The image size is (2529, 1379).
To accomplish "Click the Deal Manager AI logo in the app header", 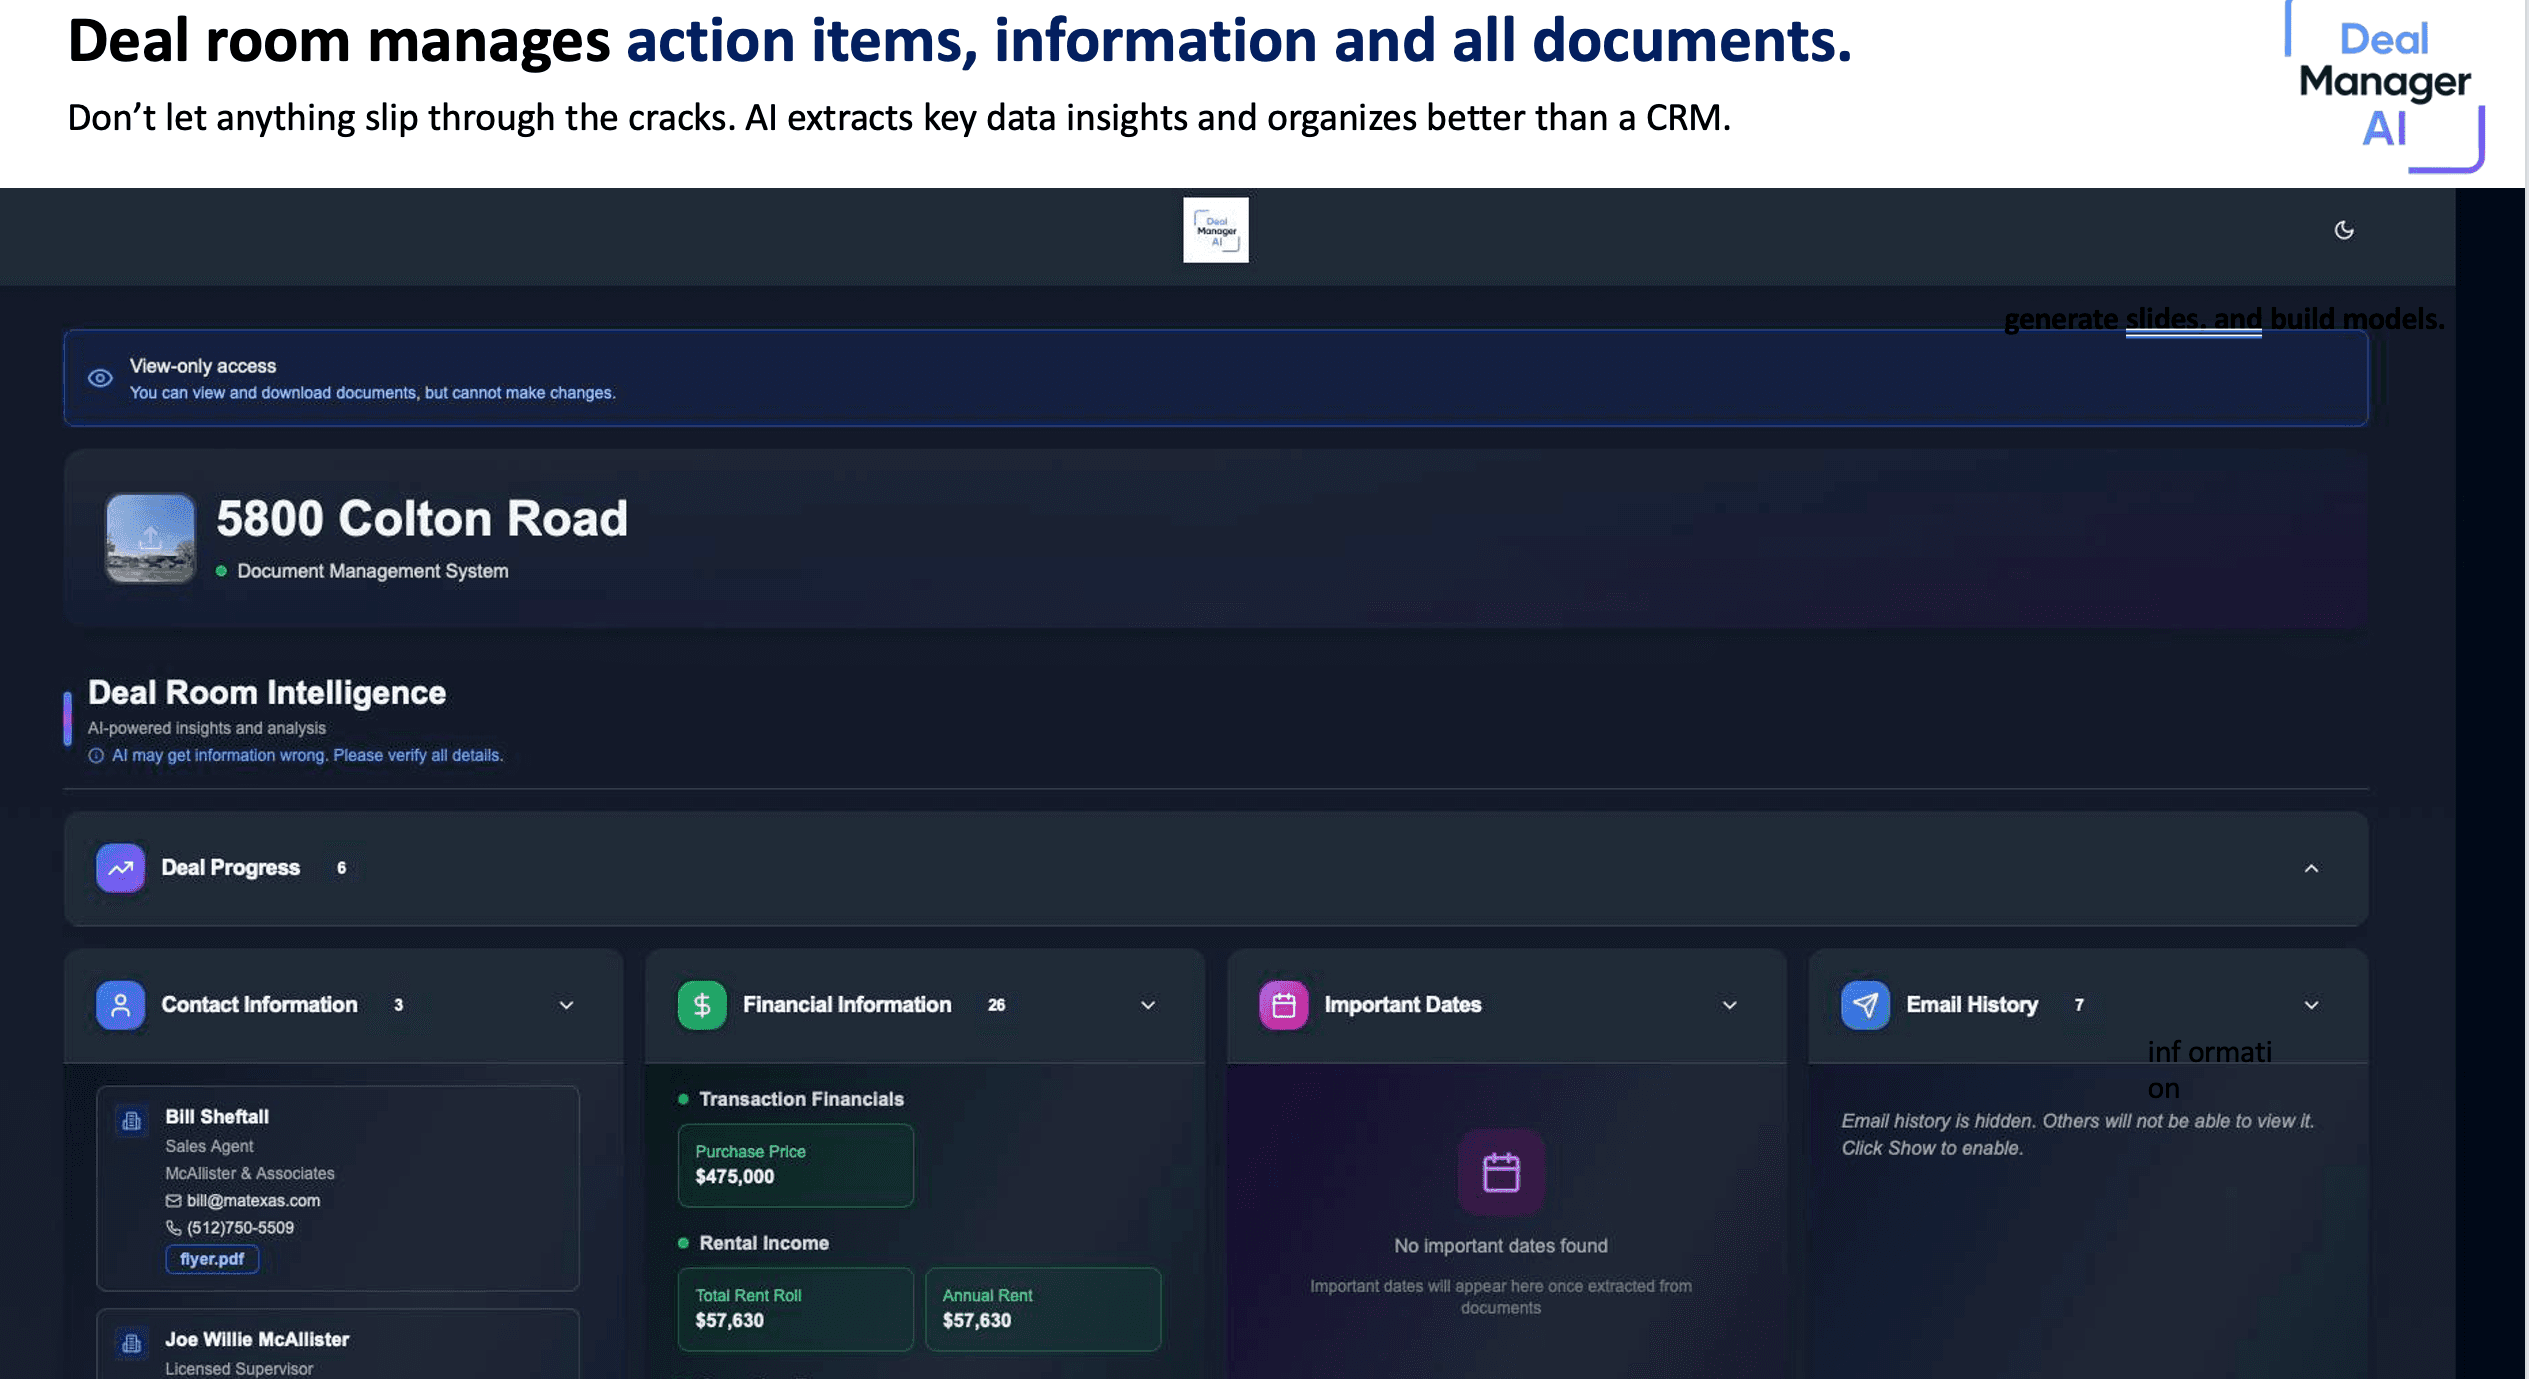I will click(x=1215, y=230).
